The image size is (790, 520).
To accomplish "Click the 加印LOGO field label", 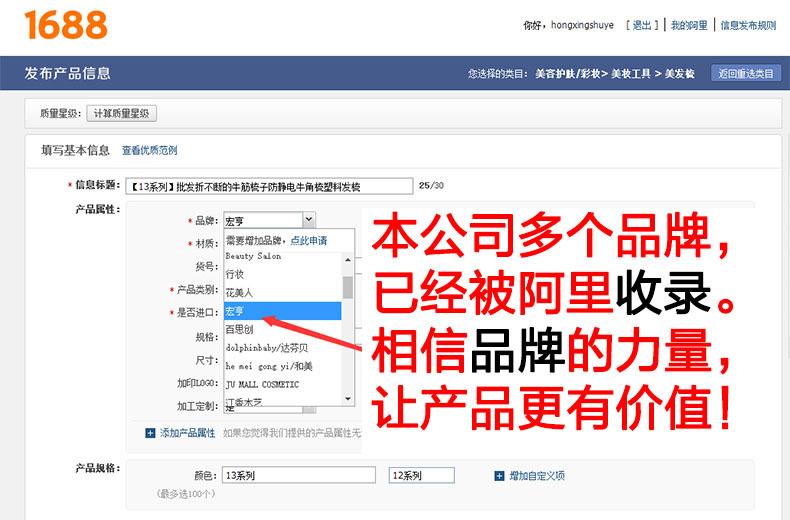I will pos(198,383).
